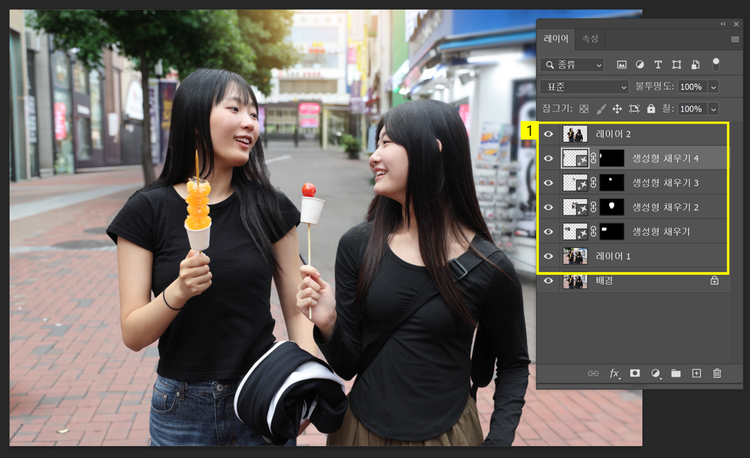Select the 생성형 채우기 3 layer mask
This screenshot has width=750, height=458.
click(x=611, y=183)
